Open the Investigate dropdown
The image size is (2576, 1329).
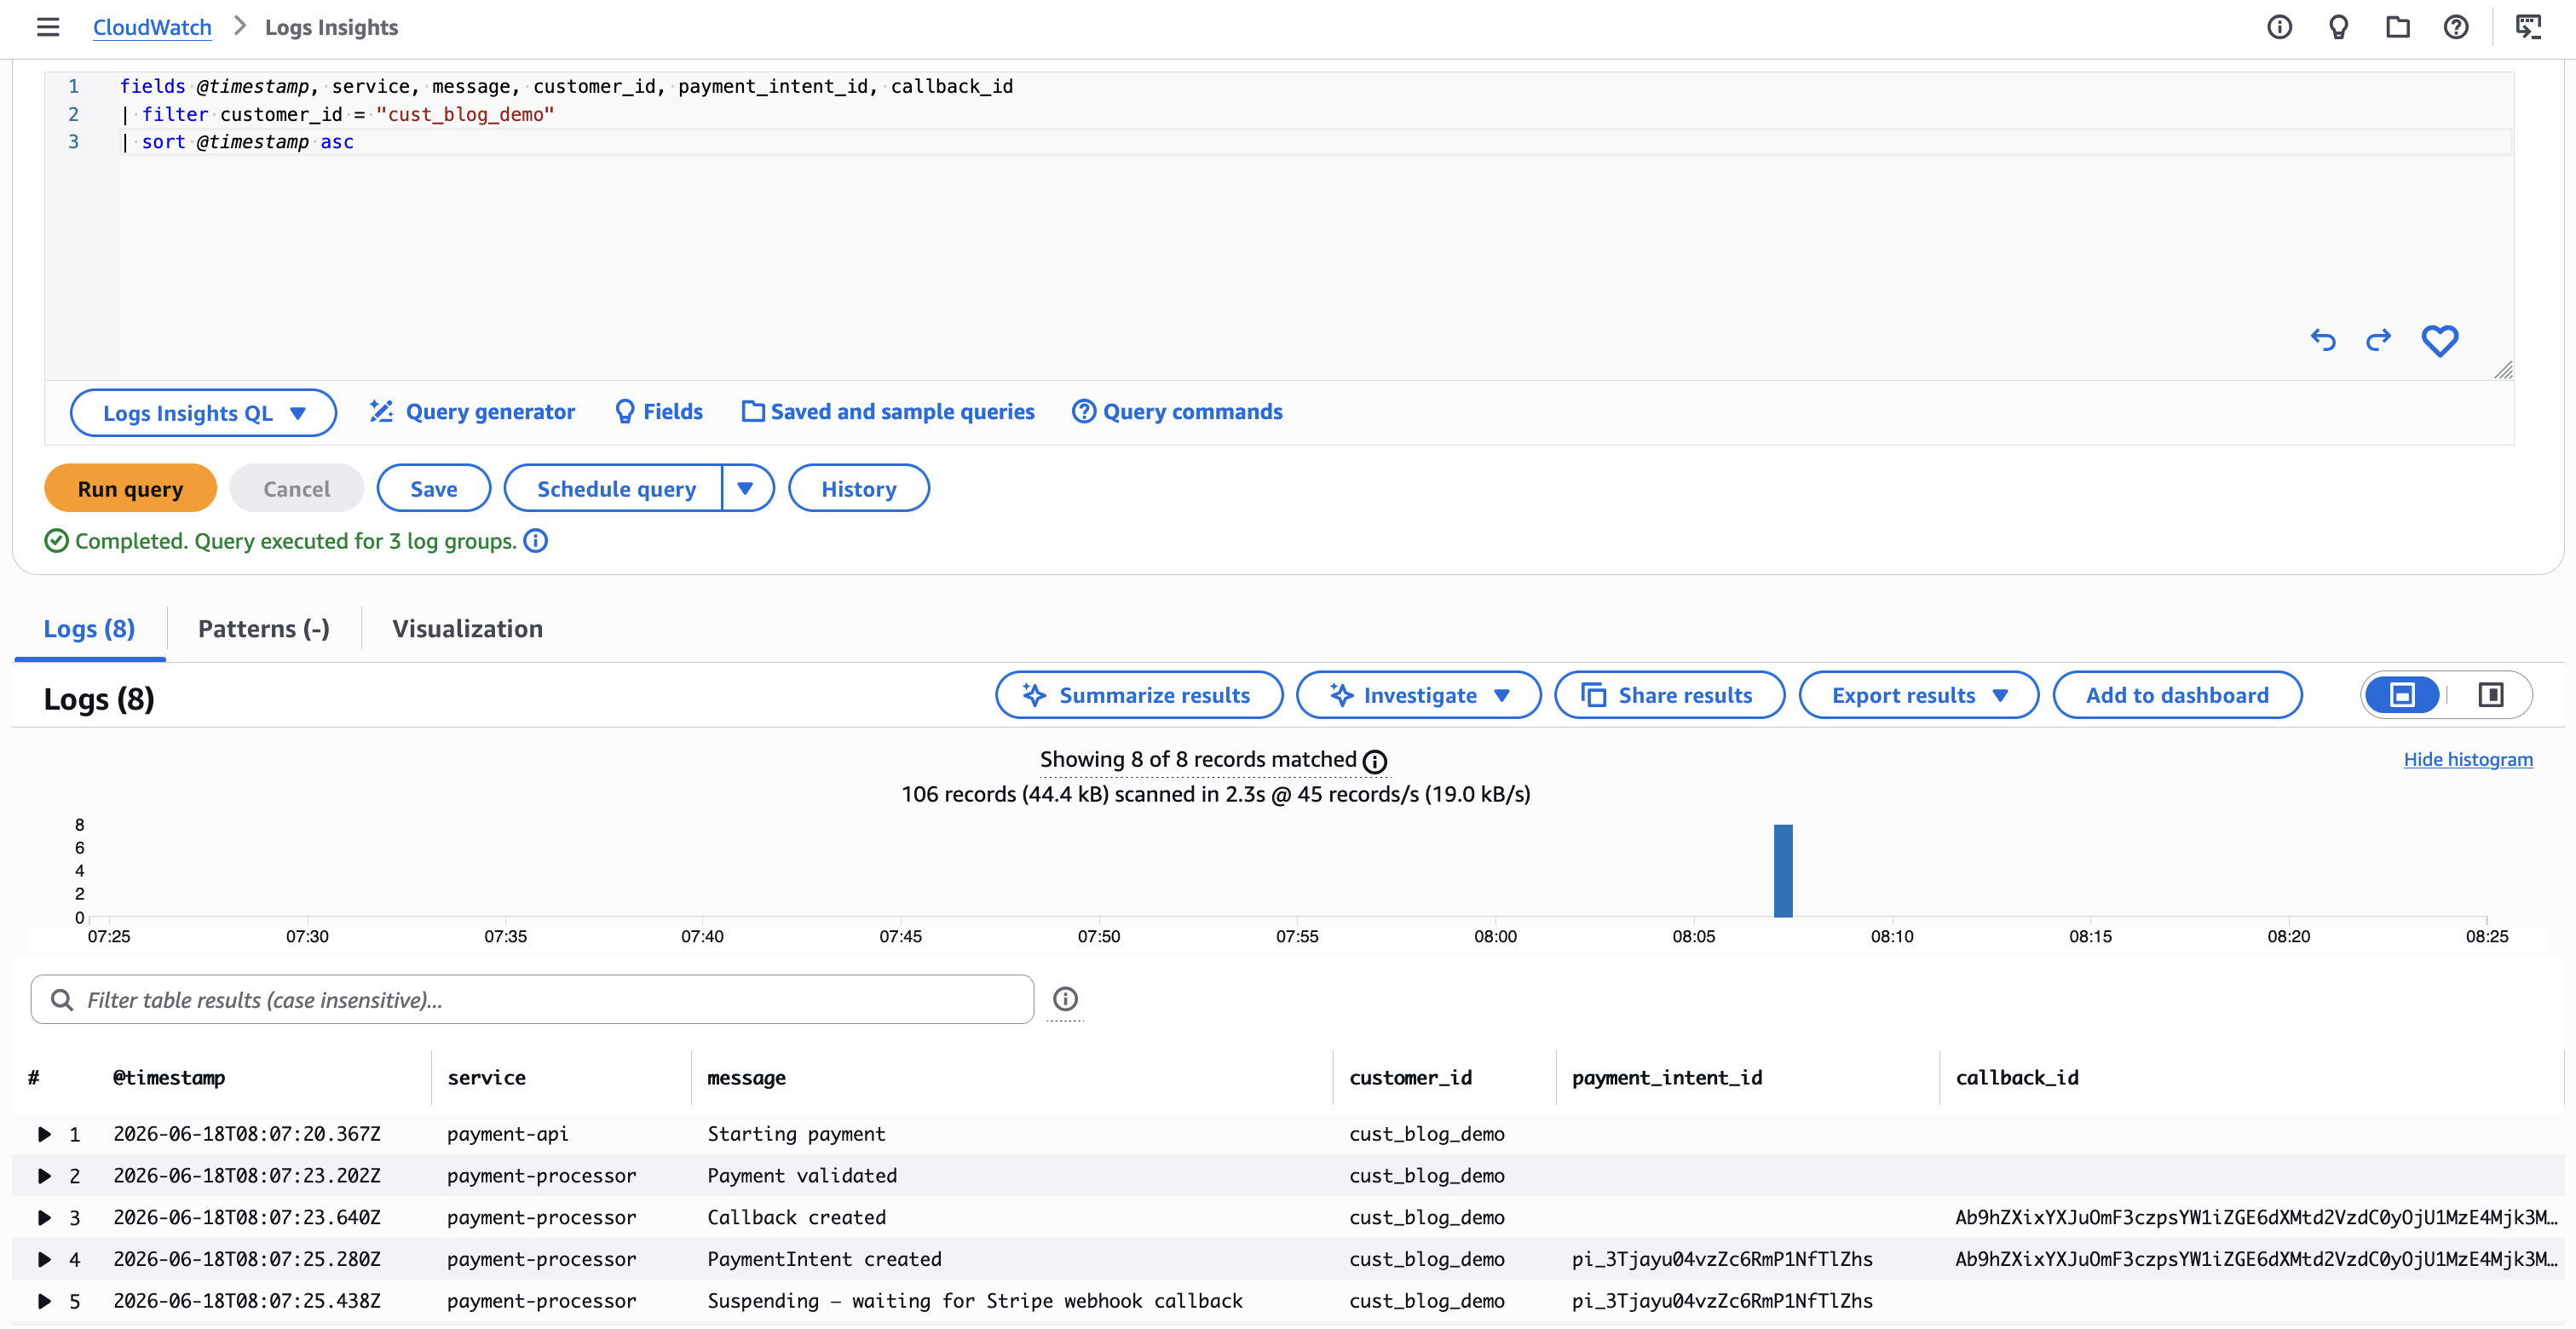click(1418, 695)
